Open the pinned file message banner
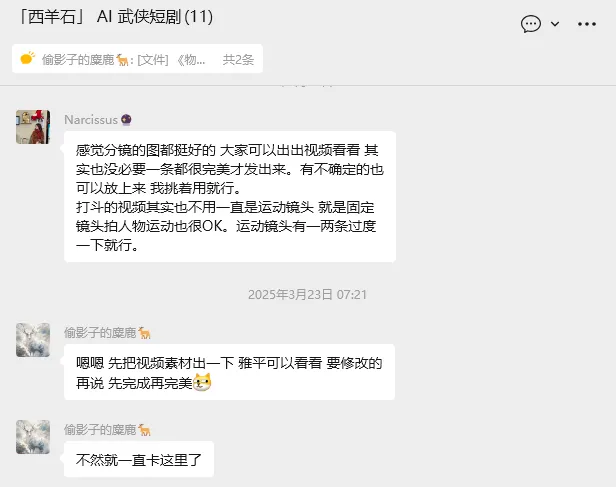Viewport: 616px width, 487px height. [x=137, y=59]
